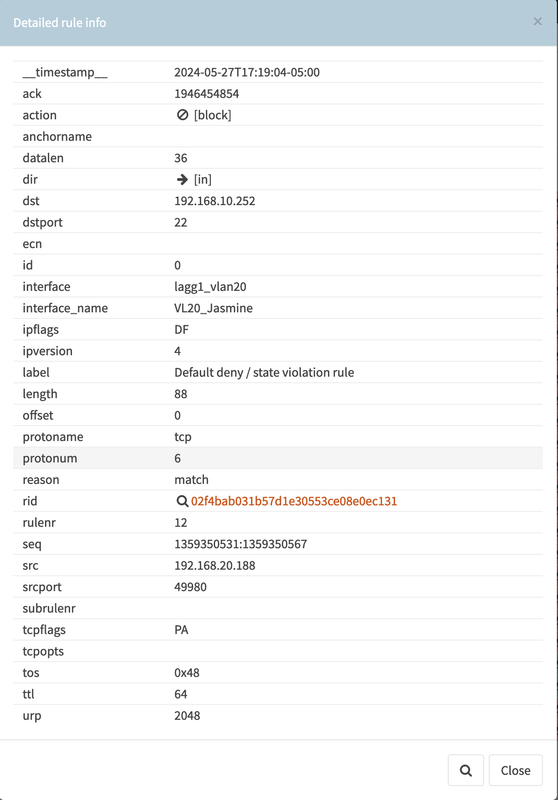Click the magnifier icon next to rid
This screenshot has width=558, height=800.
point(182,501)
